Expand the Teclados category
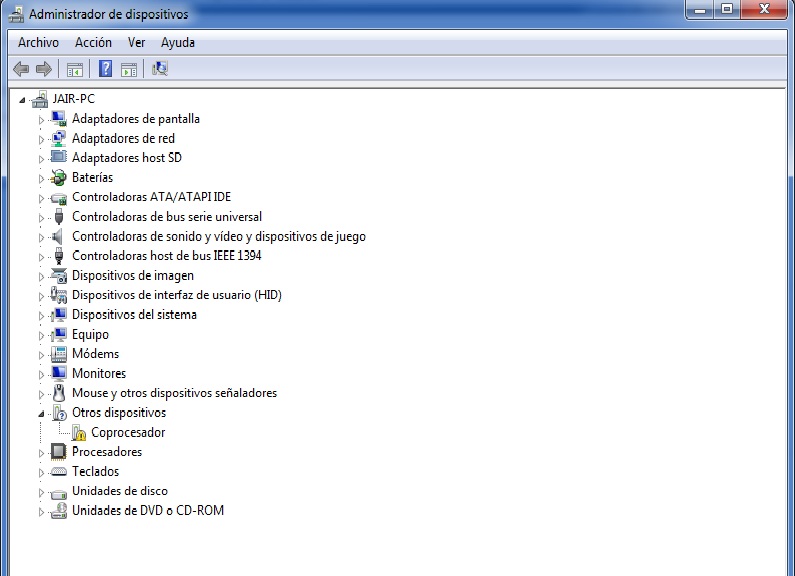The width and height of the screenshot is (795, 576). pos(41,473)
